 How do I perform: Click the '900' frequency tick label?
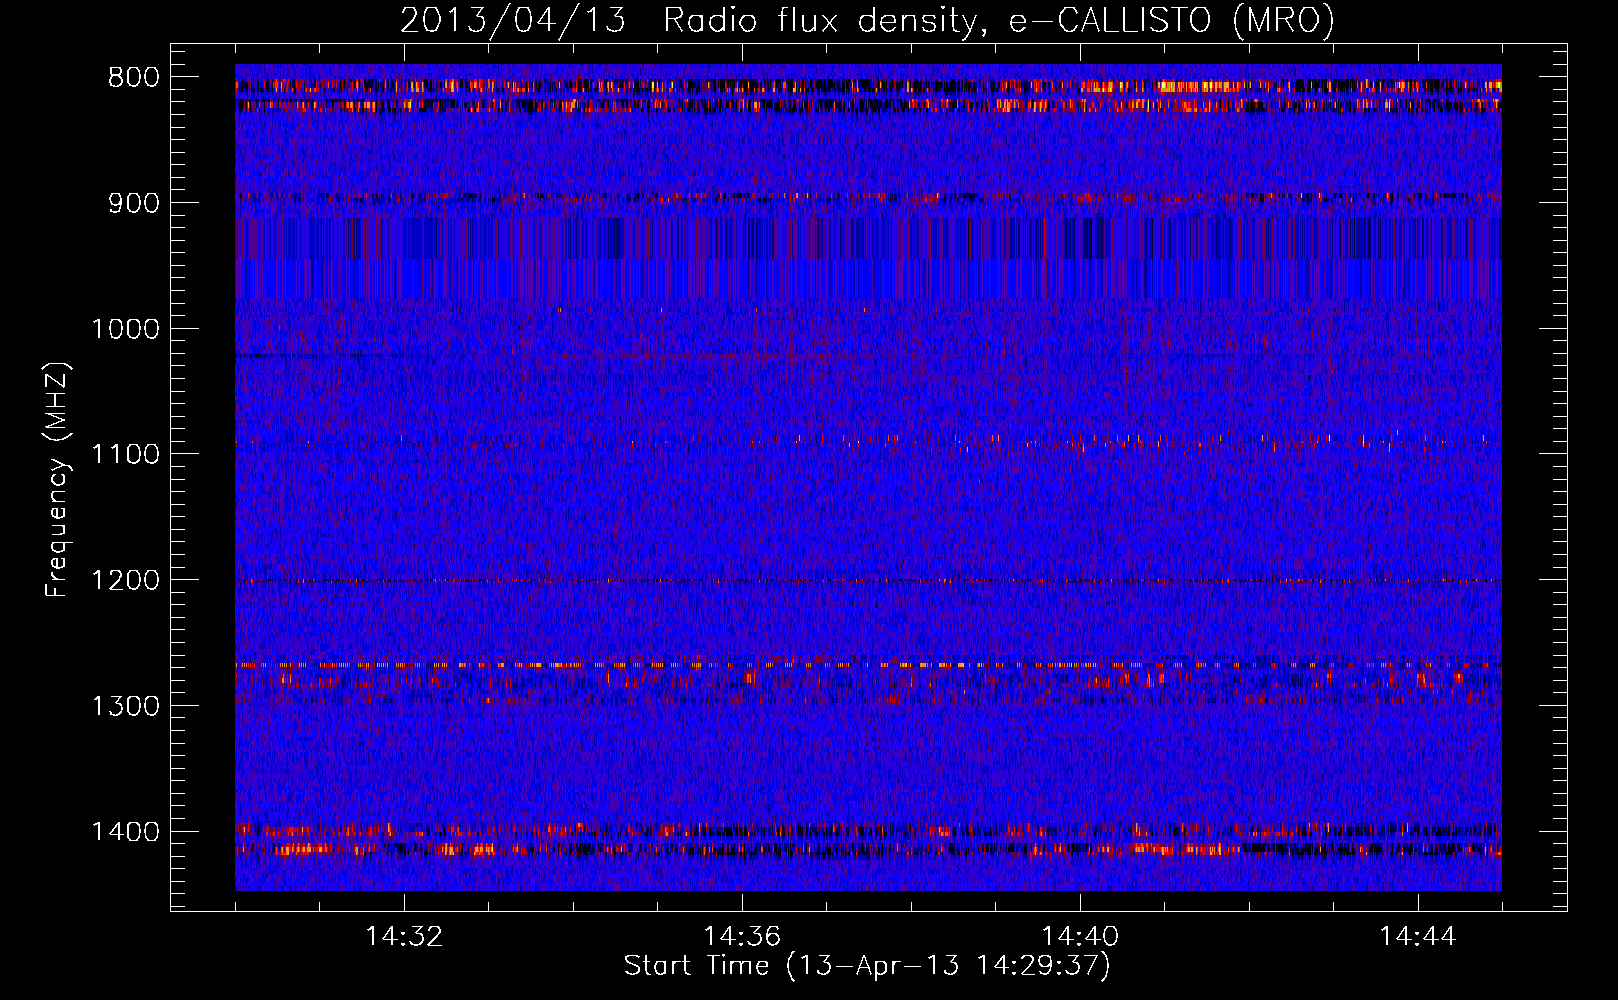[131, 204]
